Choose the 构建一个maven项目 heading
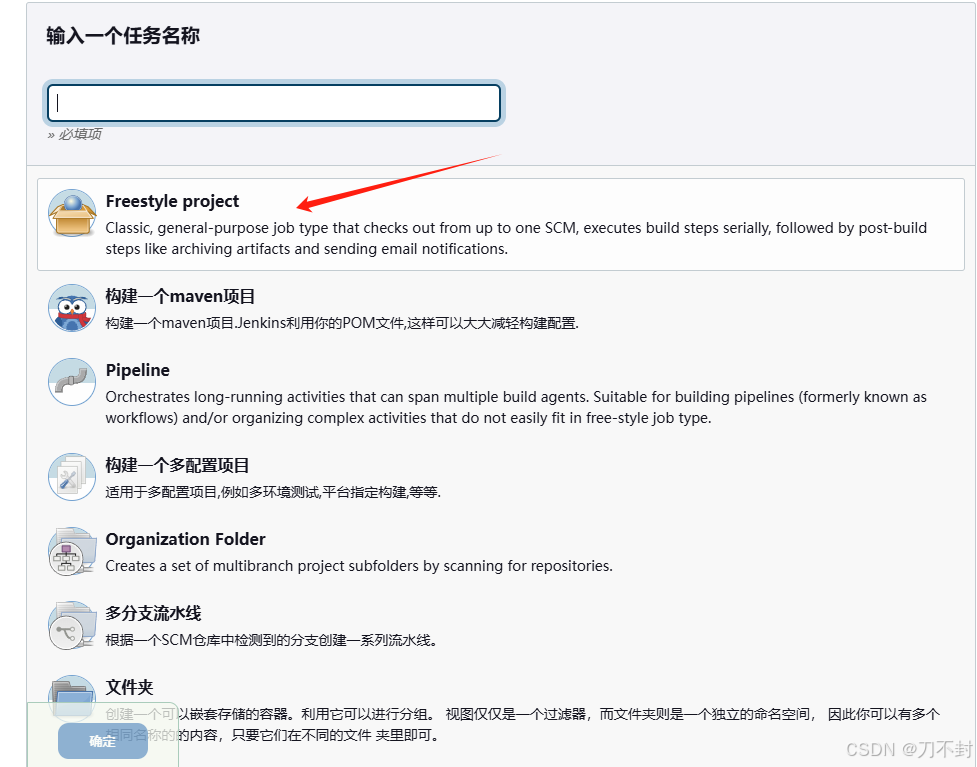The image size is (977, 767). (x=180, y=297)
